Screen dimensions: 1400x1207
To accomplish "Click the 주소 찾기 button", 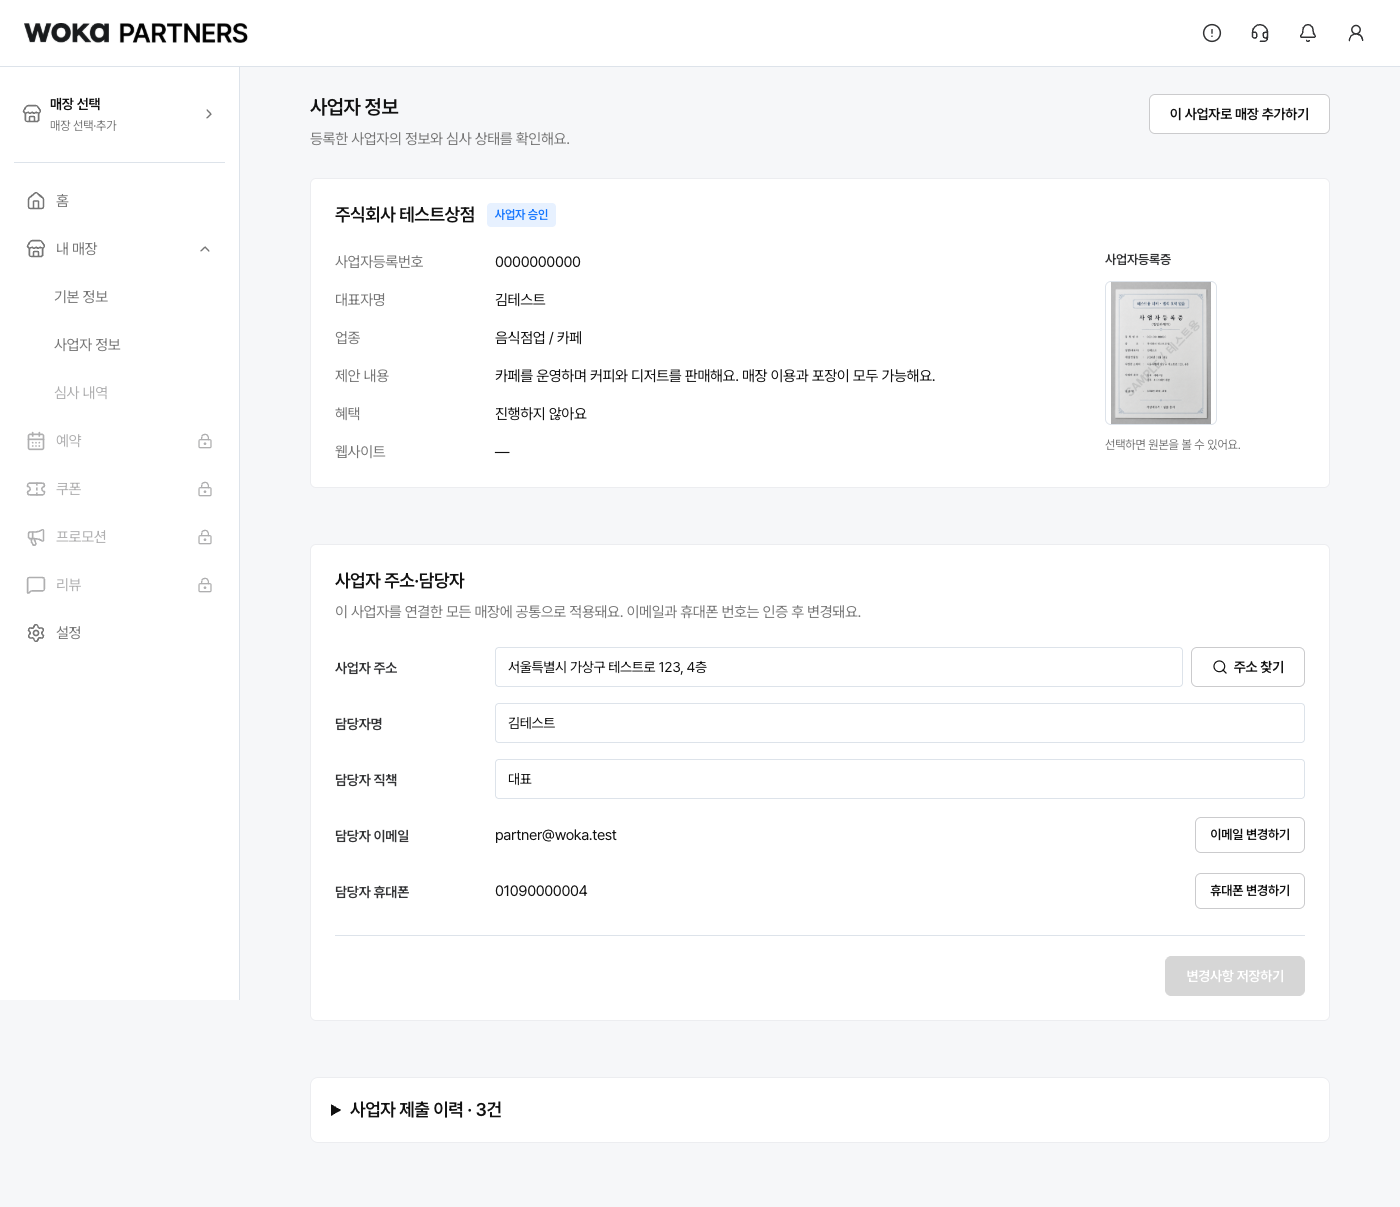I will point(1248,667).
